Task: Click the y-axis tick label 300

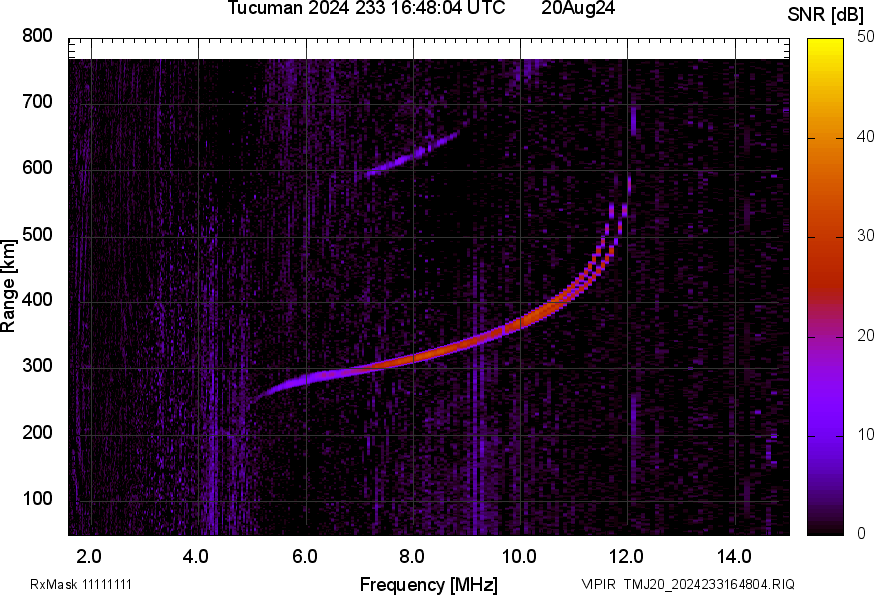Action: pyautogui.click(x=37, y=366)
